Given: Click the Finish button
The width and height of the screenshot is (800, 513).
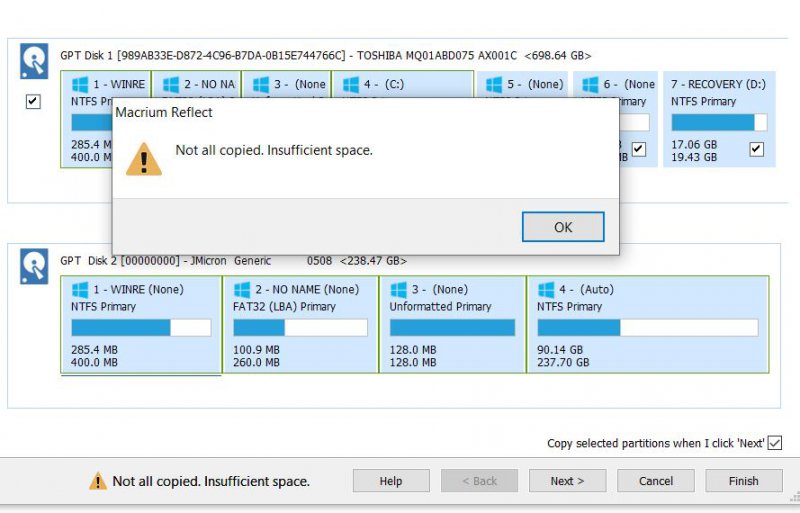Looking at the screenshot, I should point(743,481).
